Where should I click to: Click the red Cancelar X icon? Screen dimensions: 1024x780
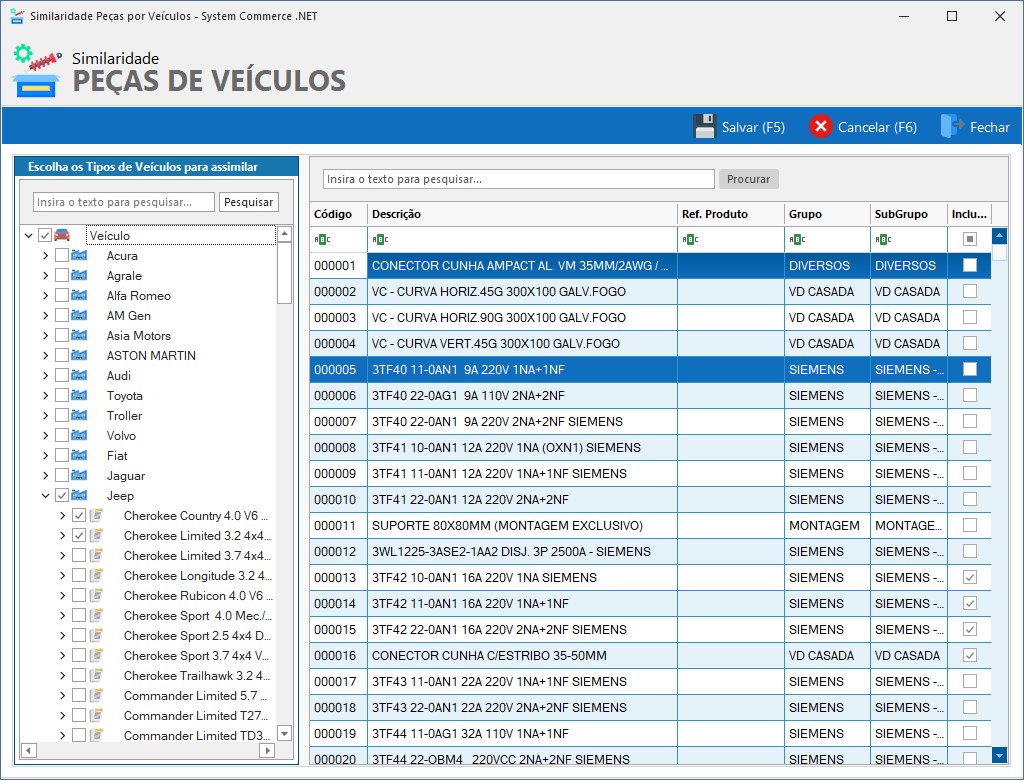[x=821, y=127]
